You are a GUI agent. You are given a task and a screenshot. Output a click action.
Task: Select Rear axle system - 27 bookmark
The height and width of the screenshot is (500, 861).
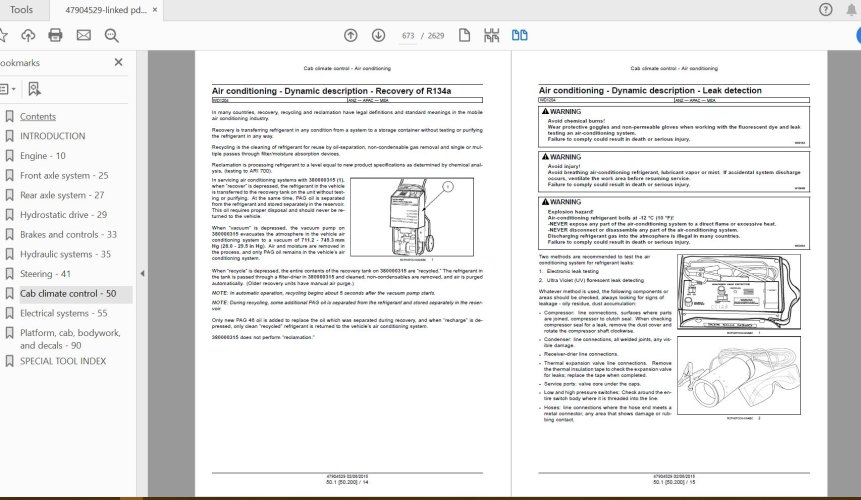[62, 195]
